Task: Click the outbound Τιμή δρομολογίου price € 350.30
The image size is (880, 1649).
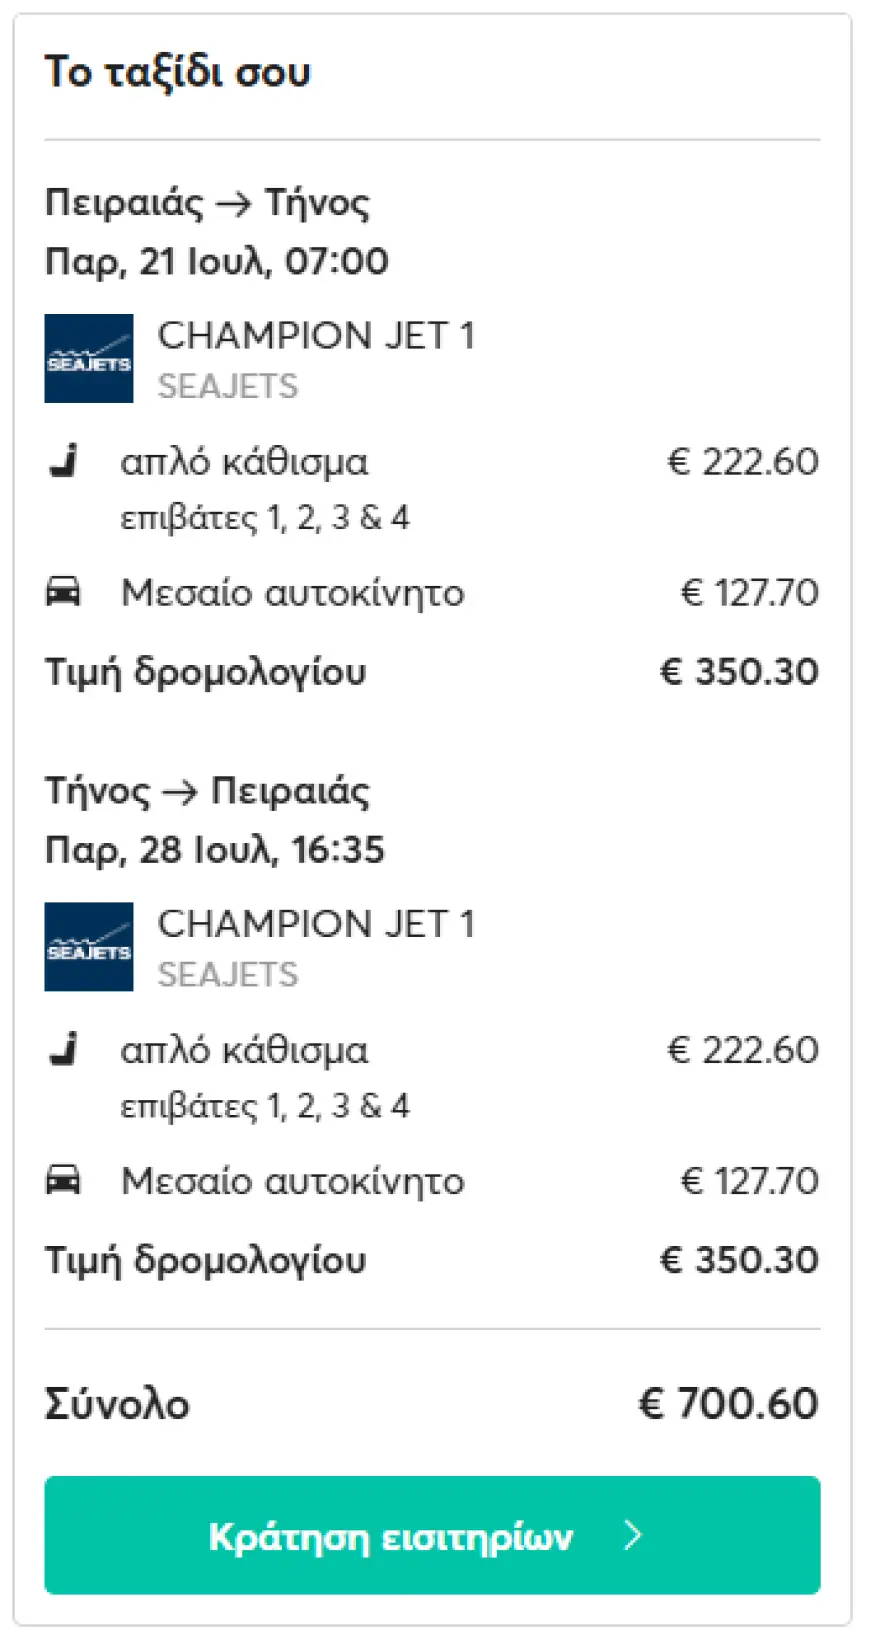Action: tap(739, 672)
